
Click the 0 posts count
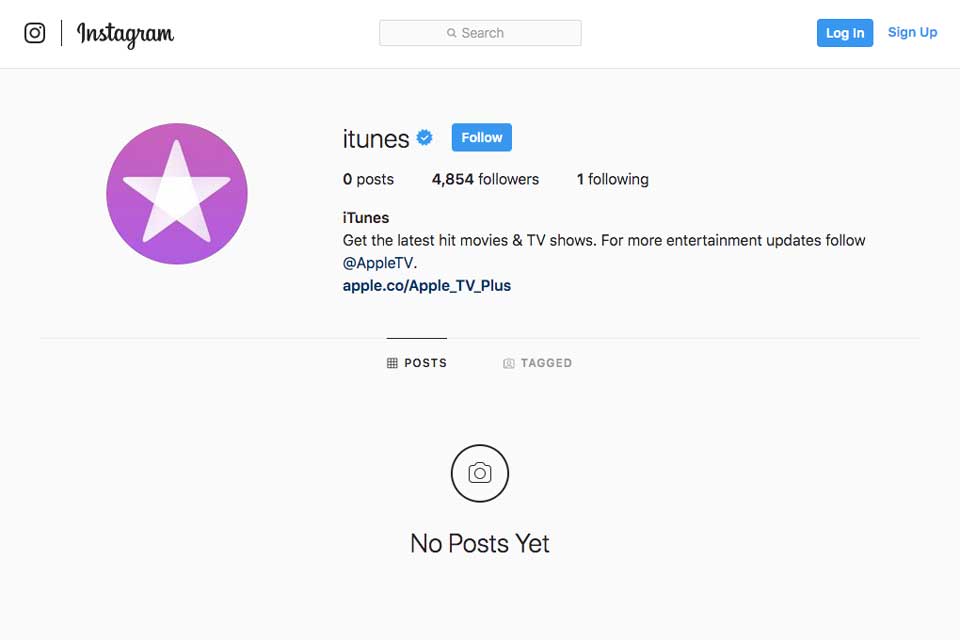click(368, 179)
